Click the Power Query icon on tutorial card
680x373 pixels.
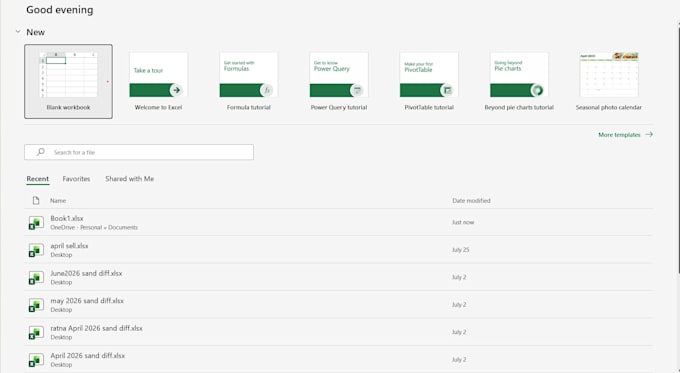coord(357,90)
